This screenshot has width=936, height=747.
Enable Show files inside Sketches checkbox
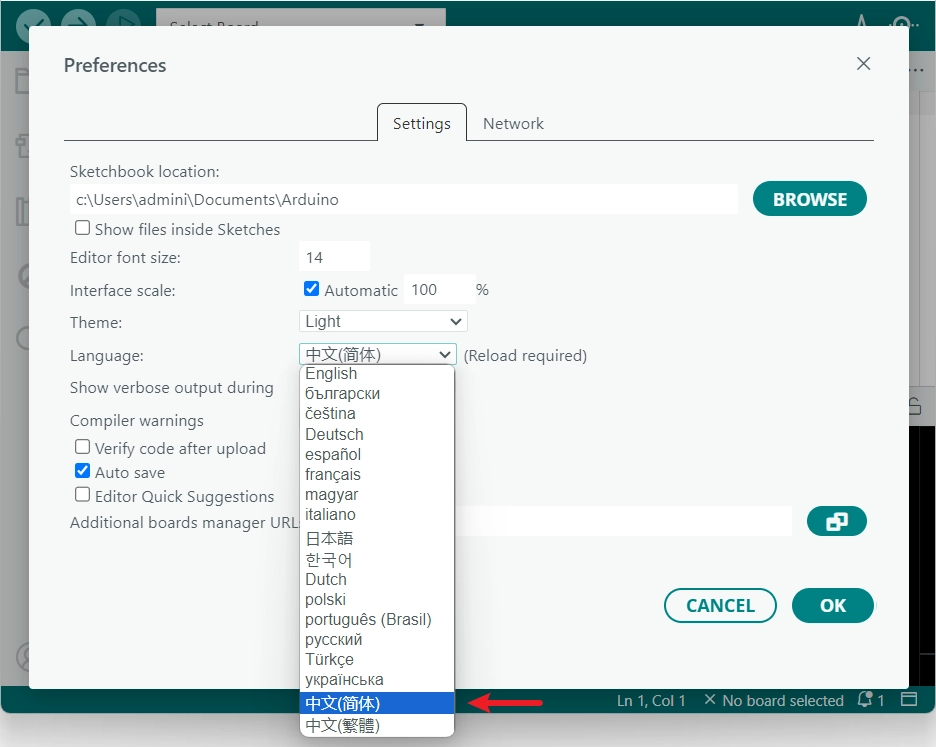(x=83, y=228)
